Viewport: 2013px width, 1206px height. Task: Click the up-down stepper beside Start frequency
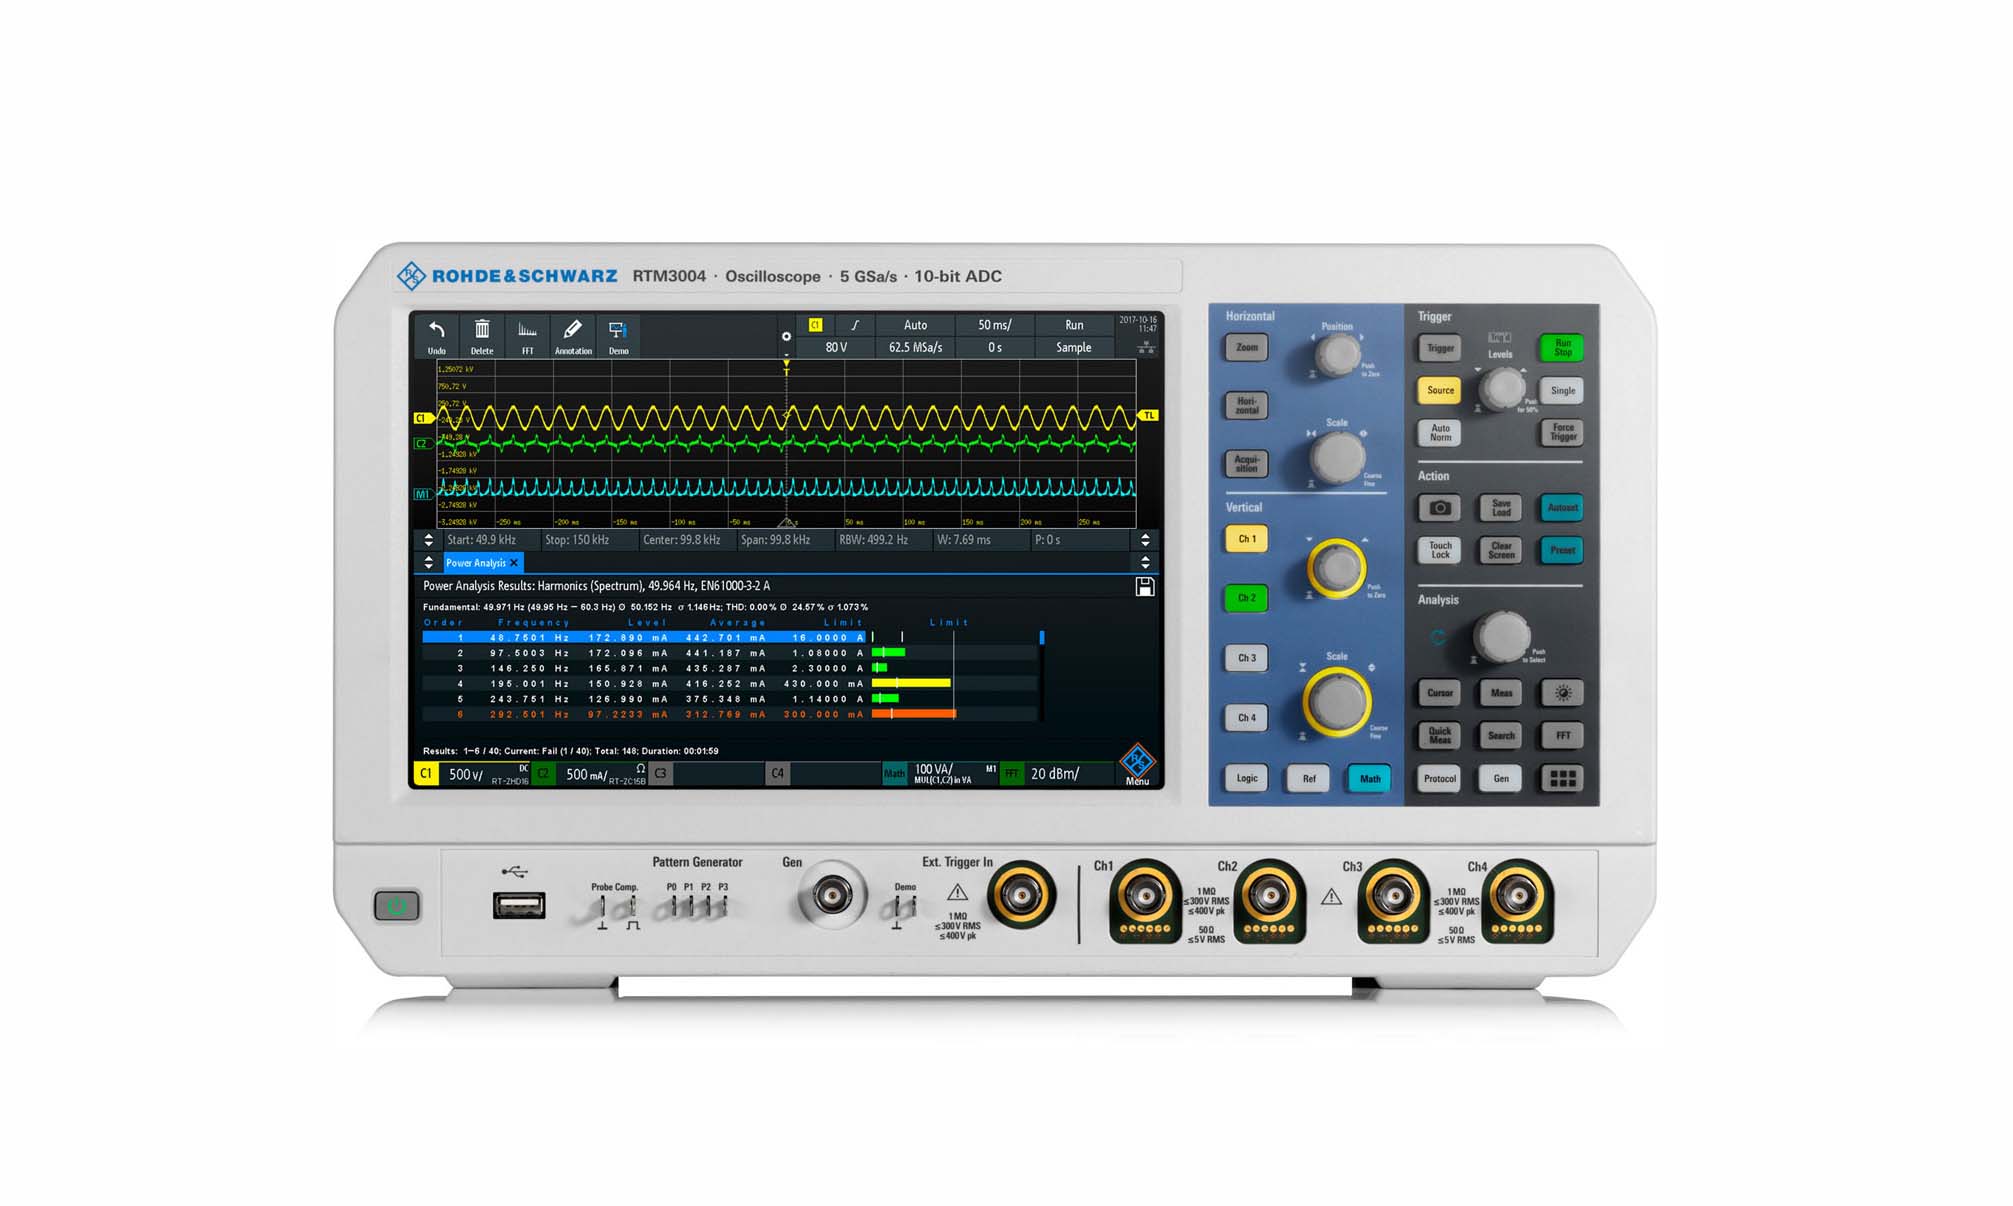coord(428,540)
